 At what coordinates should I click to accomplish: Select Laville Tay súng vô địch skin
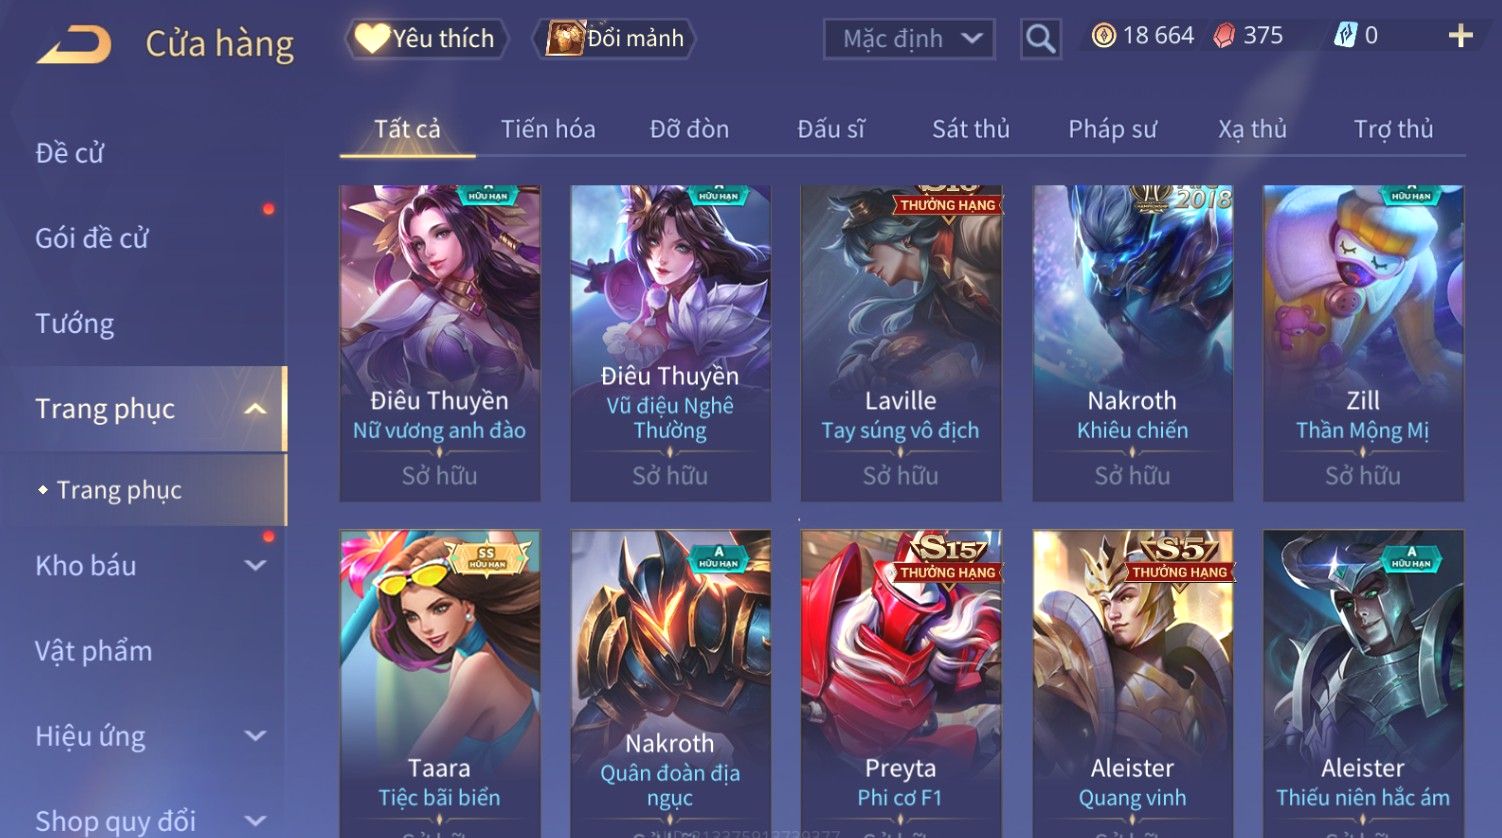pos(901,343)
